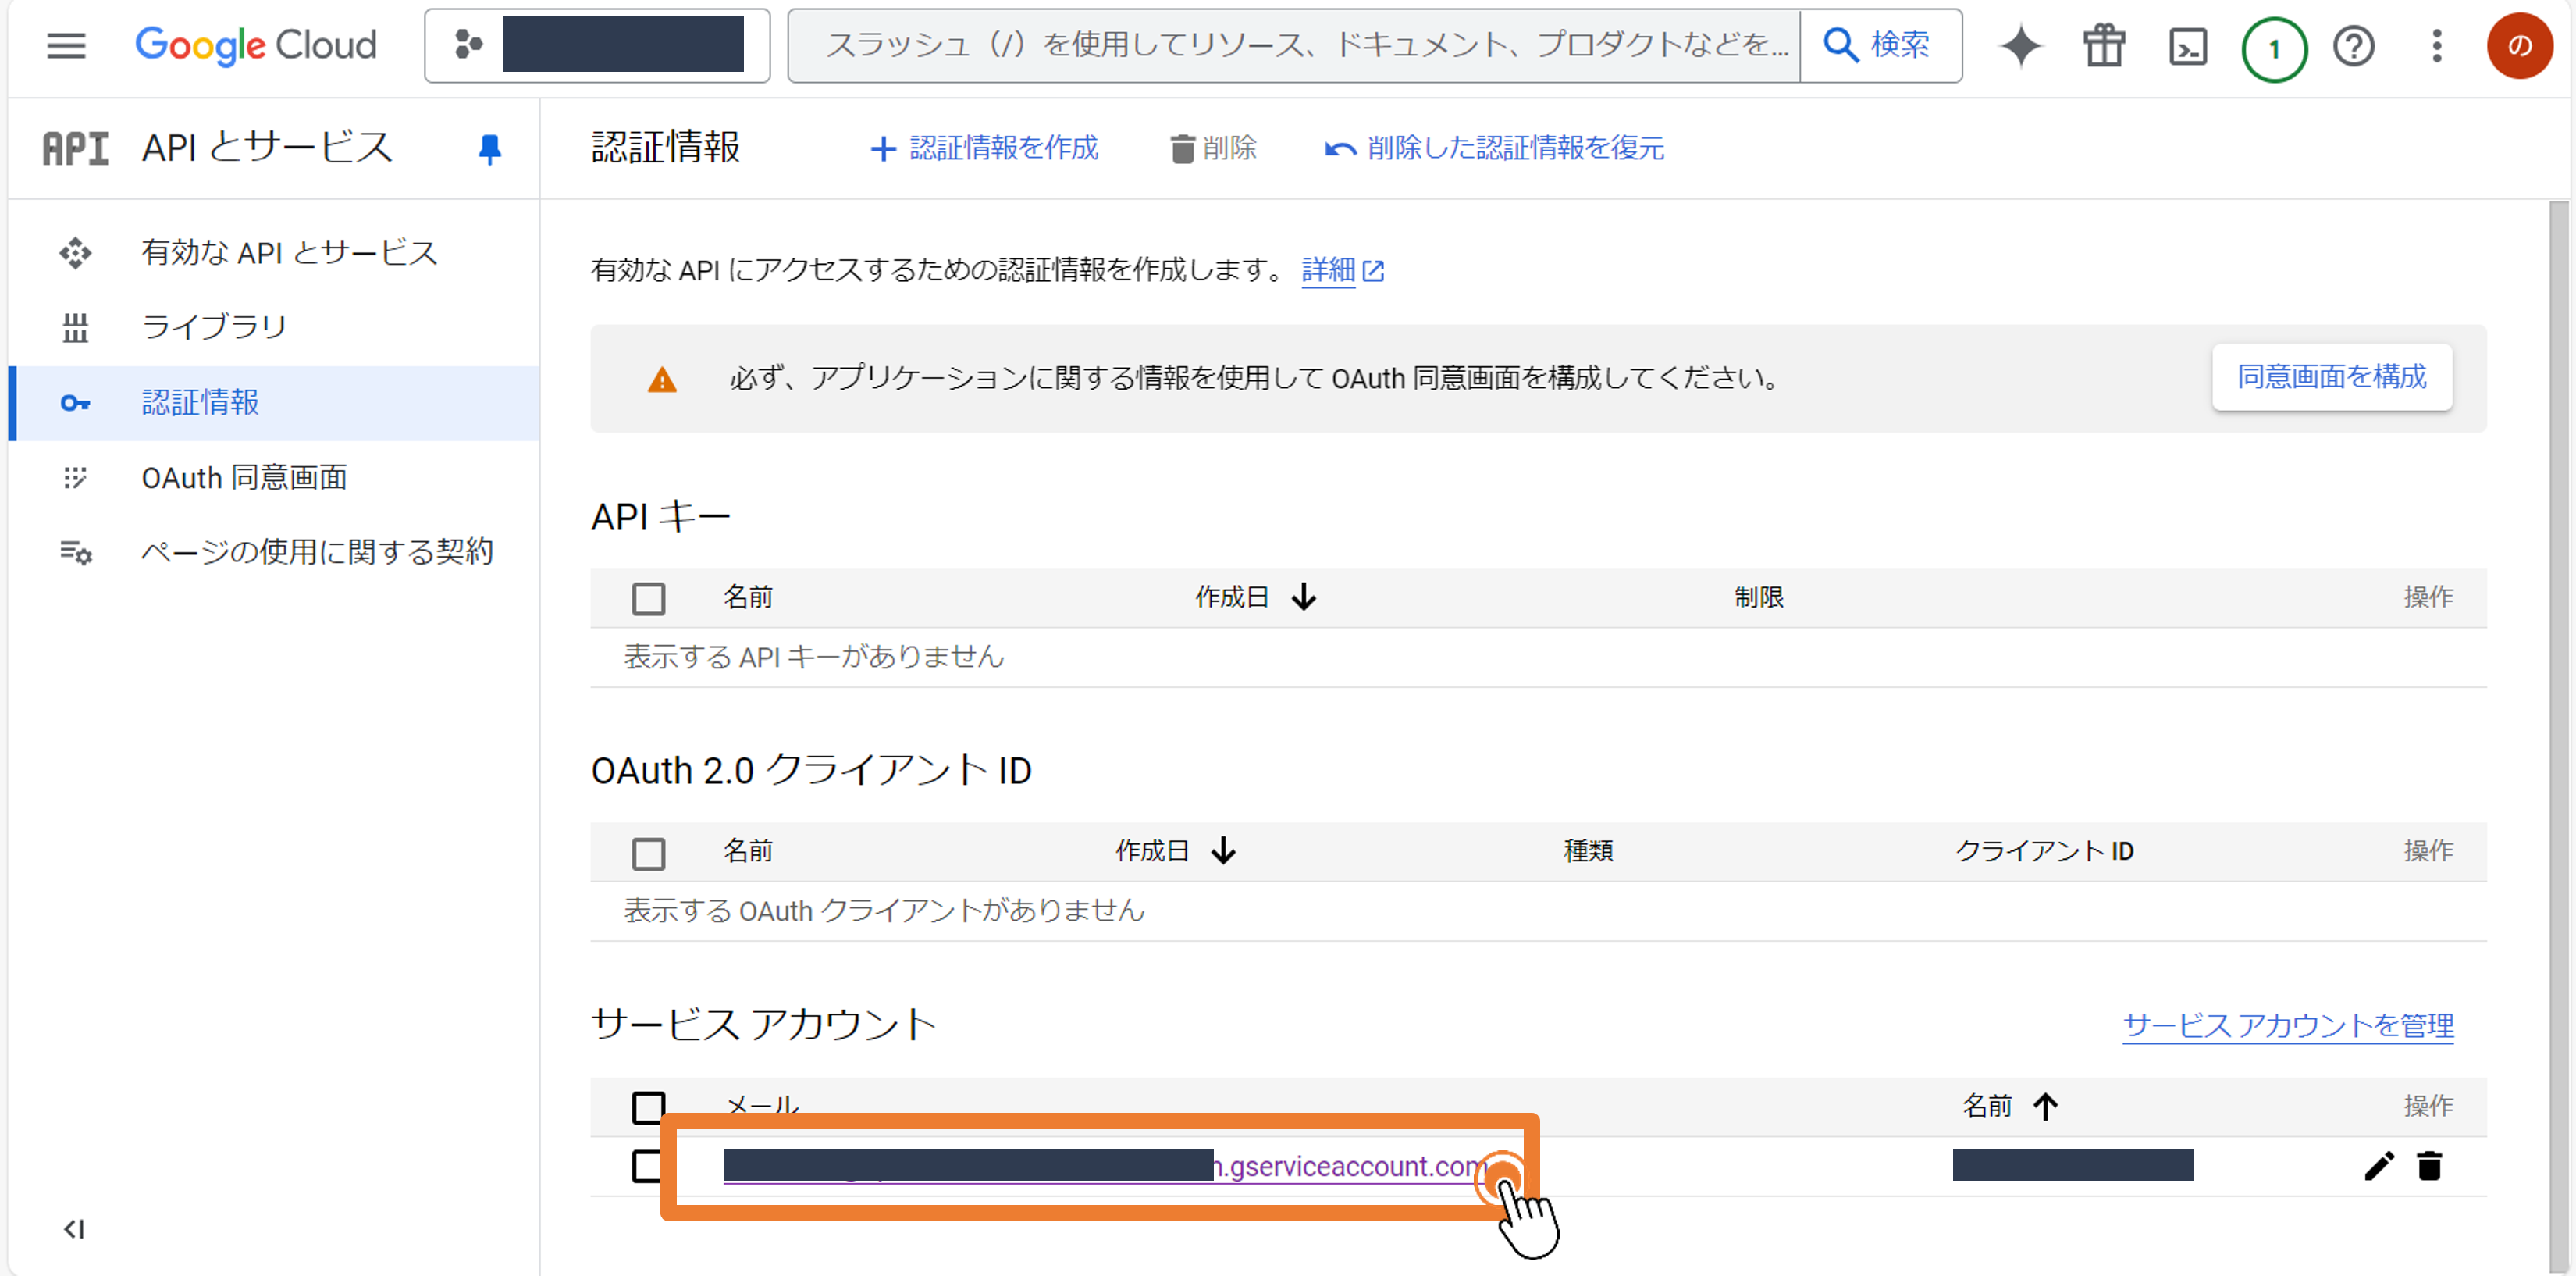The height and width of the screenshot is (1276, 2576).
Task: Delete the service account with trash icon
Action: tap(2430, 1166)
